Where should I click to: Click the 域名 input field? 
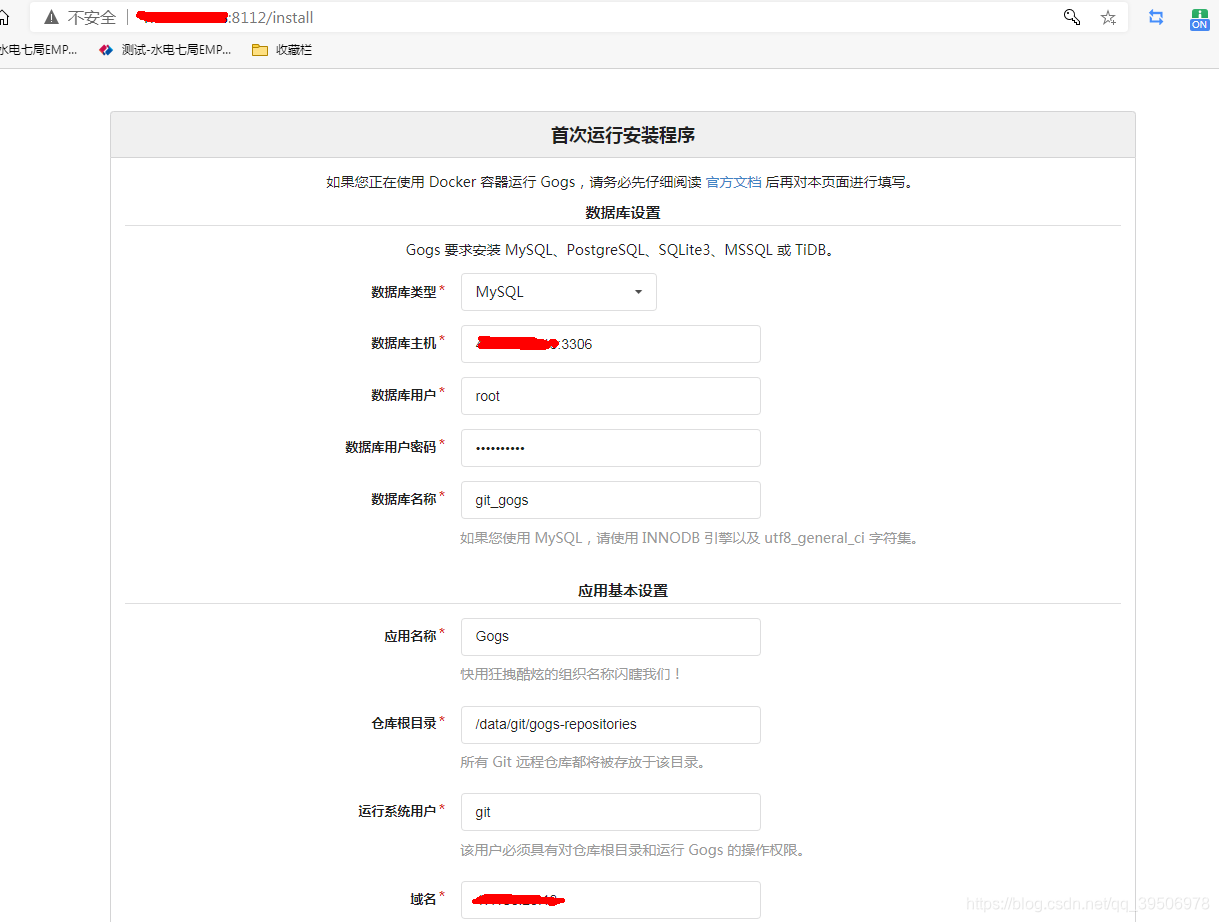pos(611,900)
